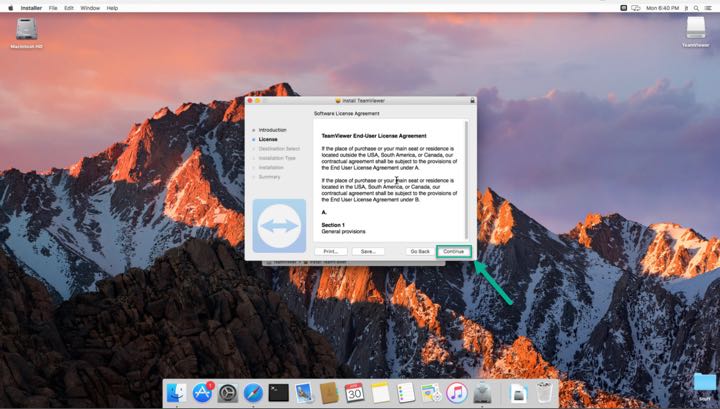This screenshot has height=409, width=720.
Task: Click the 'Software License Agreement' title
Action: 347,113
